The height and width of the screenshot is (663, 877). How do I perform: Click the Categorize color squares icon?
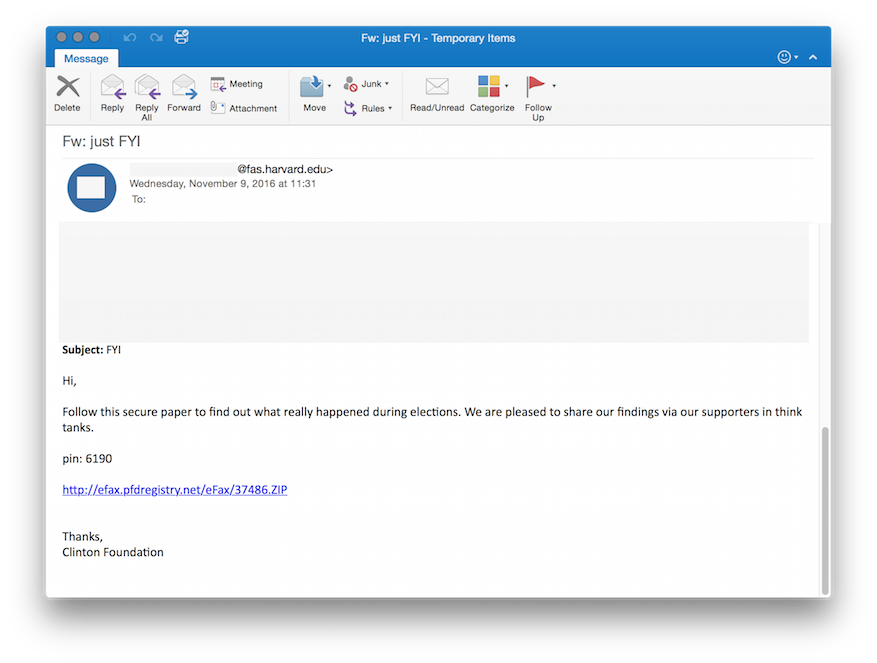[x=489, y=87]
